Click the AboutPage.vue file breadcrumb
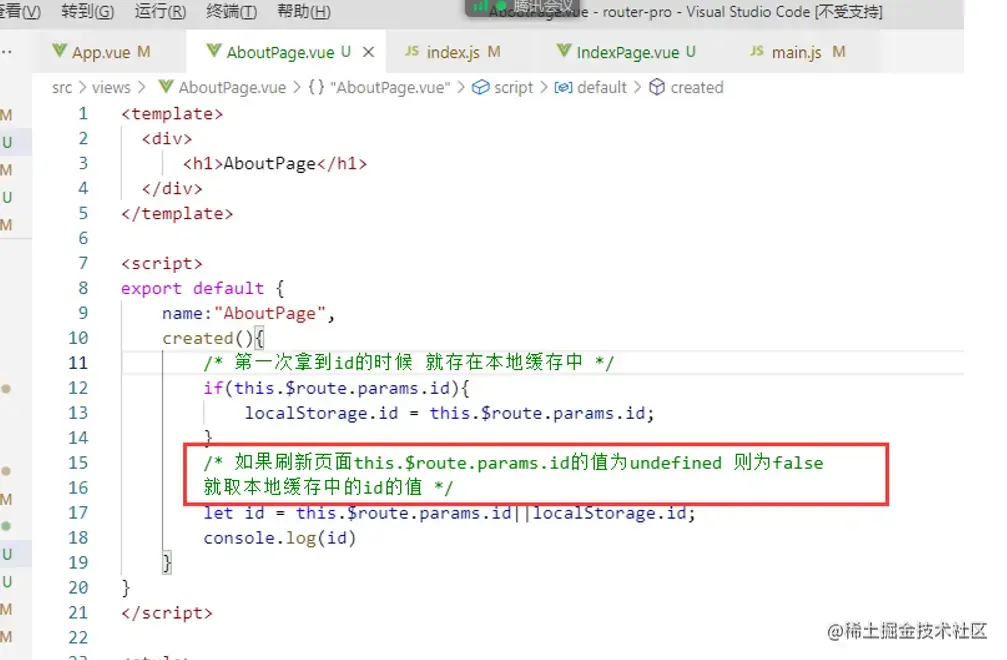Screen dimensions: 1007x660 coord(232,87)
